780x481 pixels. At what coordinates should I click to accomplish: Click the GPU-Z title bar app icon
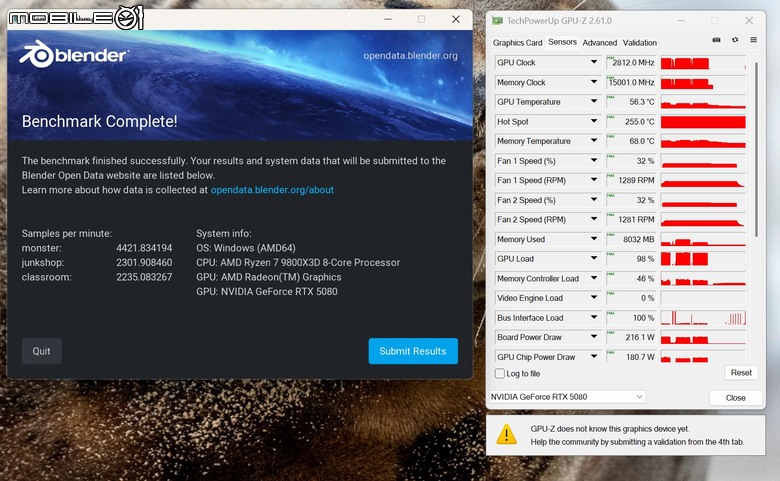click(x=497, y=20)
